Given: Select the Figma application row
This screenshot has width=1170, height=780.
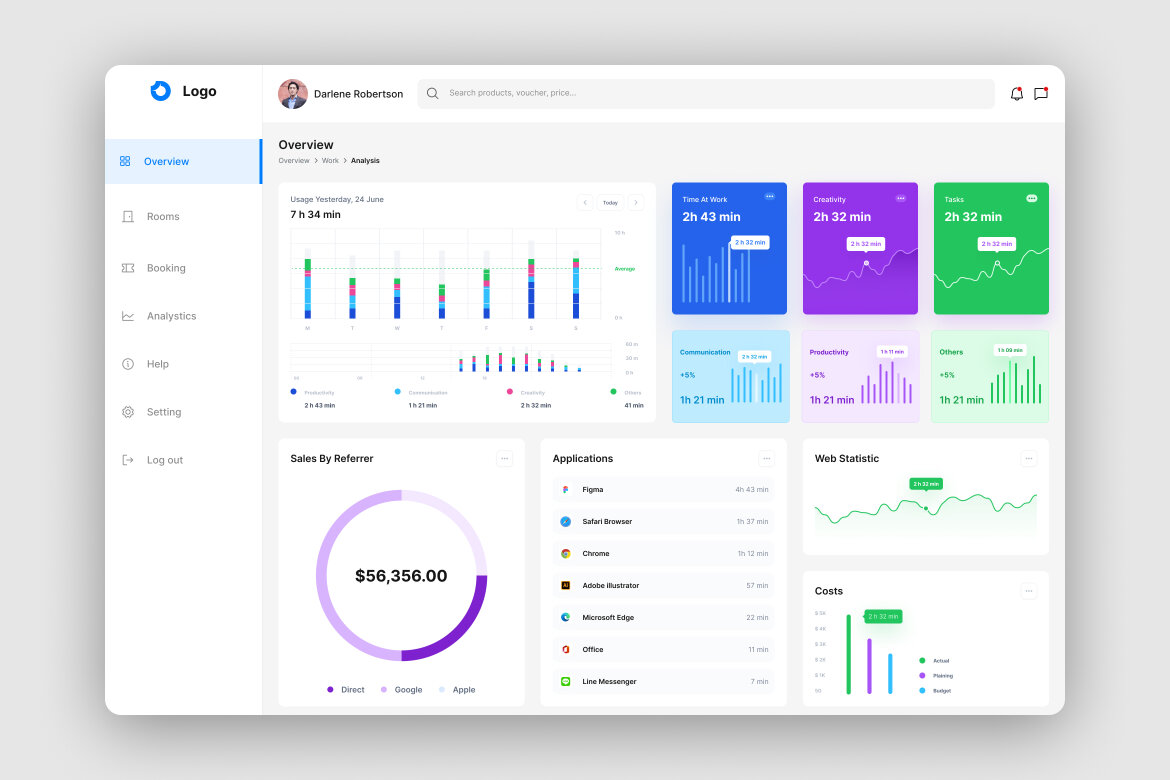Looking at the screenshot, I should click(663, 490).
